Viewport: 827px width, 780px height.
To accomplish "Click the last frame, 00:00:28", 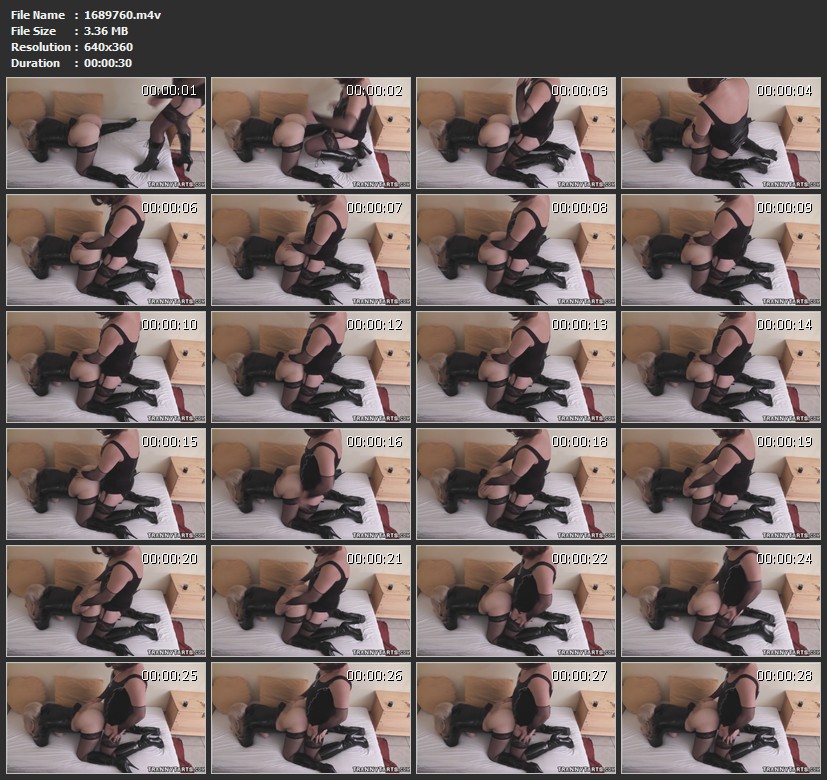I will [x=720, y=718].
